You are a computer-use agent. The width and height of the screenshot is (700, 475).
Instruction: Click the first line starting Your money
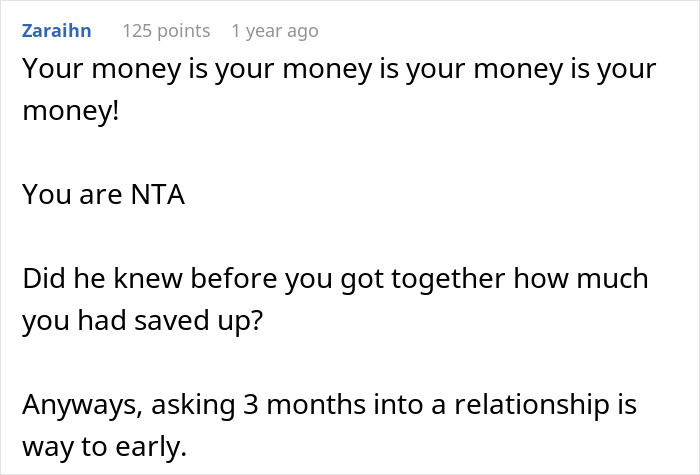point(339,70)
